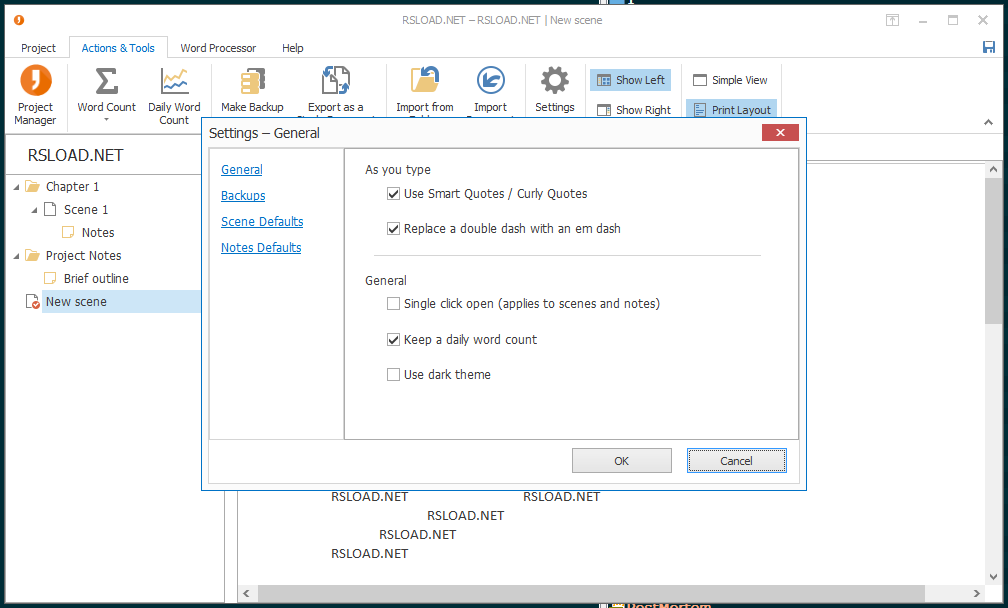Collapse the Scene 1 tree node
Screen dimensions: 1008x608
point(34,210)
